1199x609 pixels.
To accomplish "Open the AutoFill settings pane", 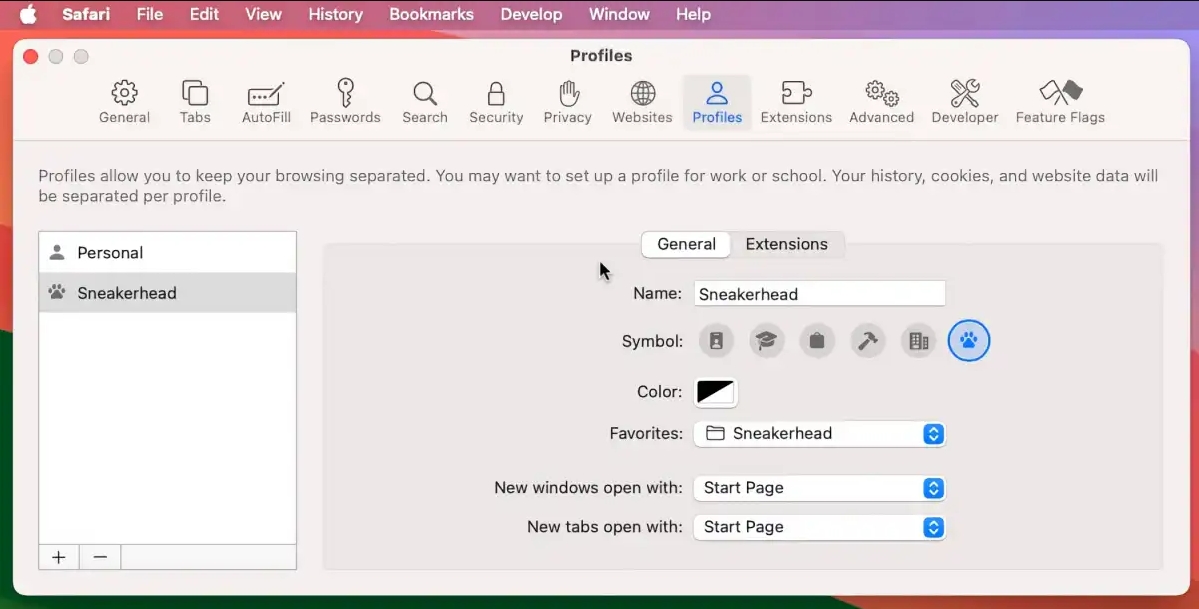I will 266,102.
